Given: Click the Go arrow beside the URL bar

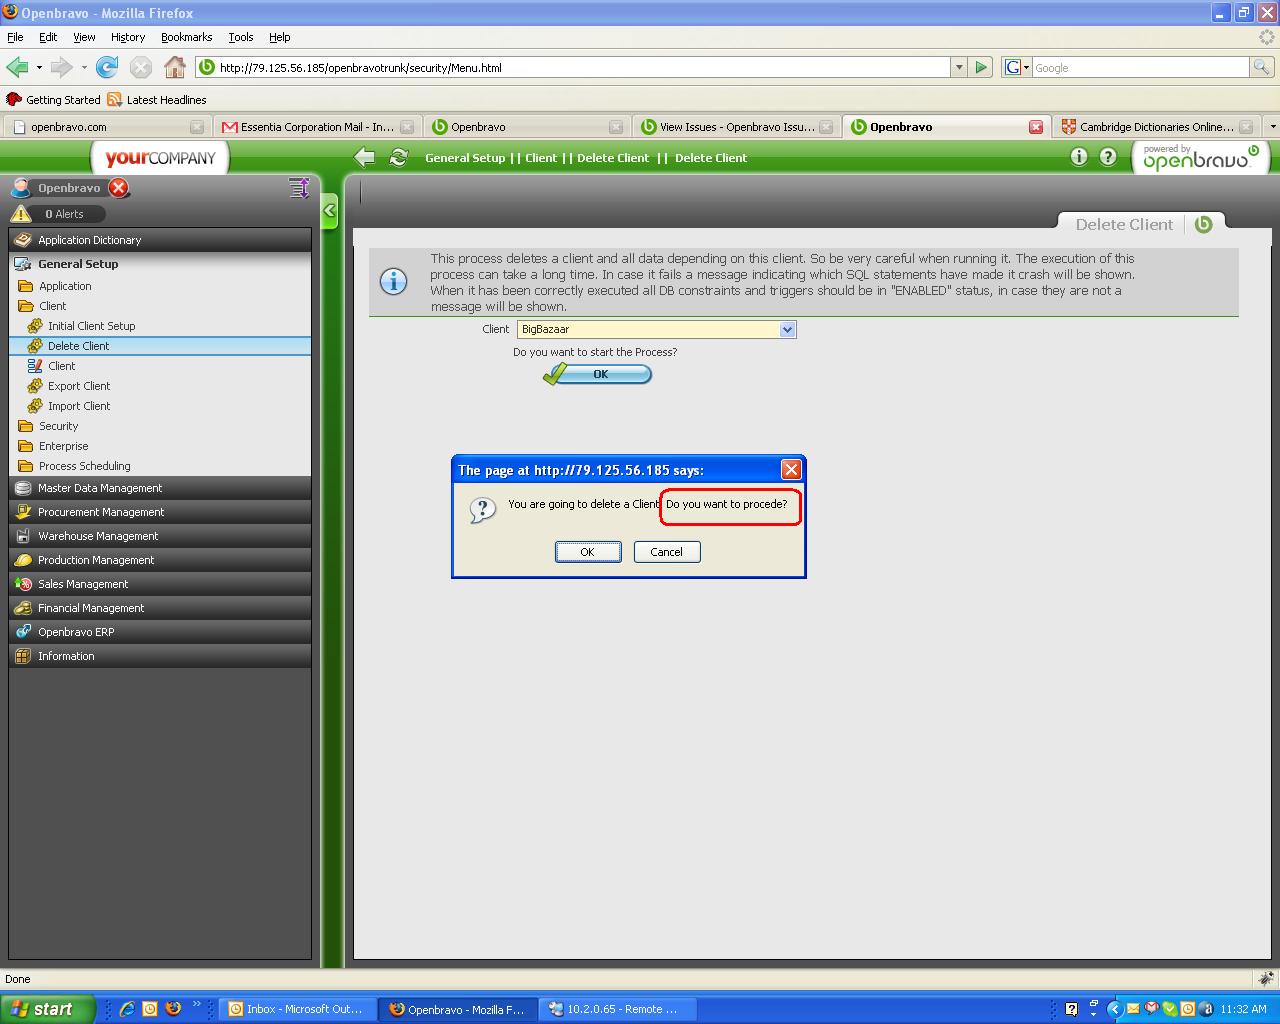Looking at the screenshot, I should pyautogui.click(x=981, y=67).
